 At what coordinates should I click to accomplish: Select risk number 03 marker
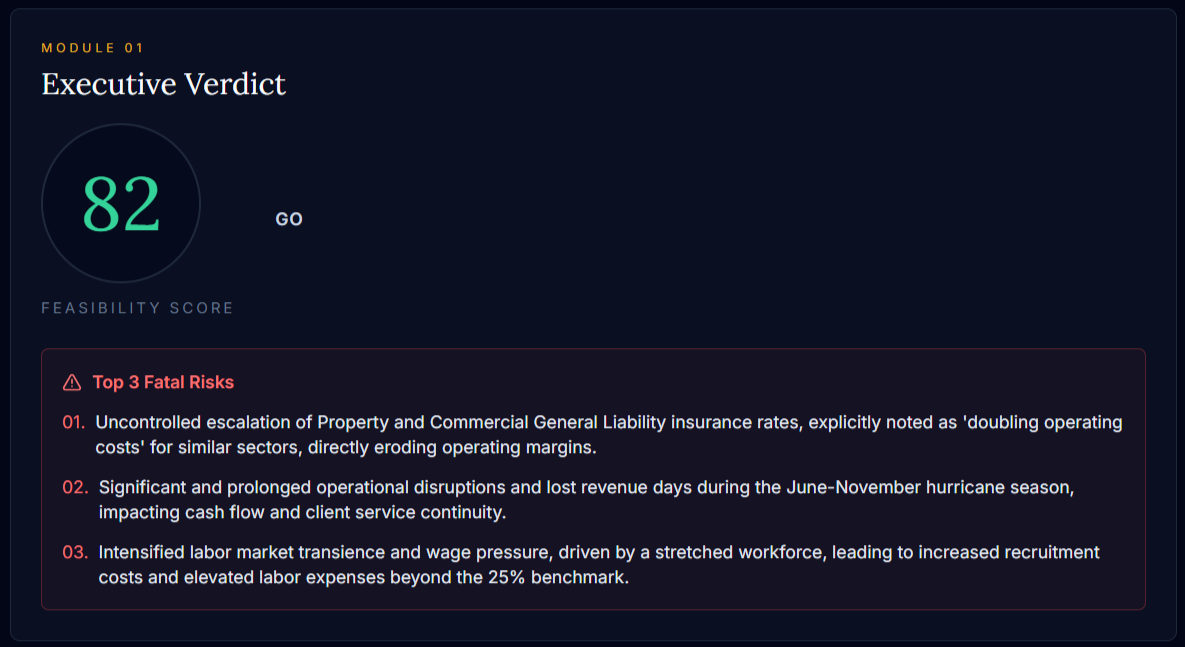[75, 553]
